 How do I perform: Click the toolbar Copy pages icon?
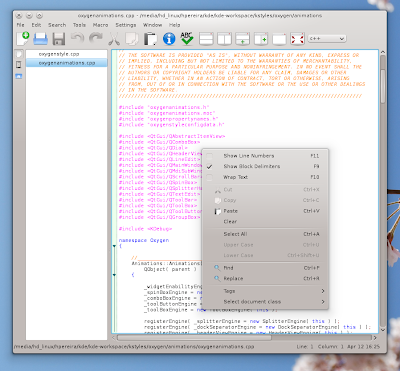click(132, 39)
